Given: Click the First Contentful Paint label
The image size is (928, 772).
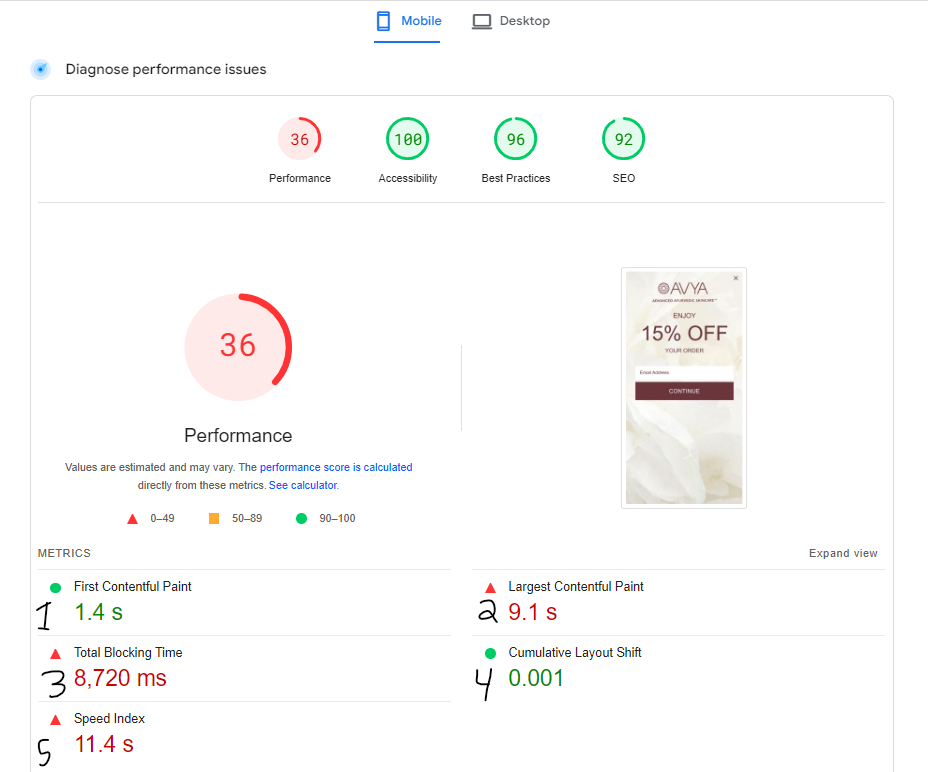Looking at the screenshot, I should tap(133, 587).
